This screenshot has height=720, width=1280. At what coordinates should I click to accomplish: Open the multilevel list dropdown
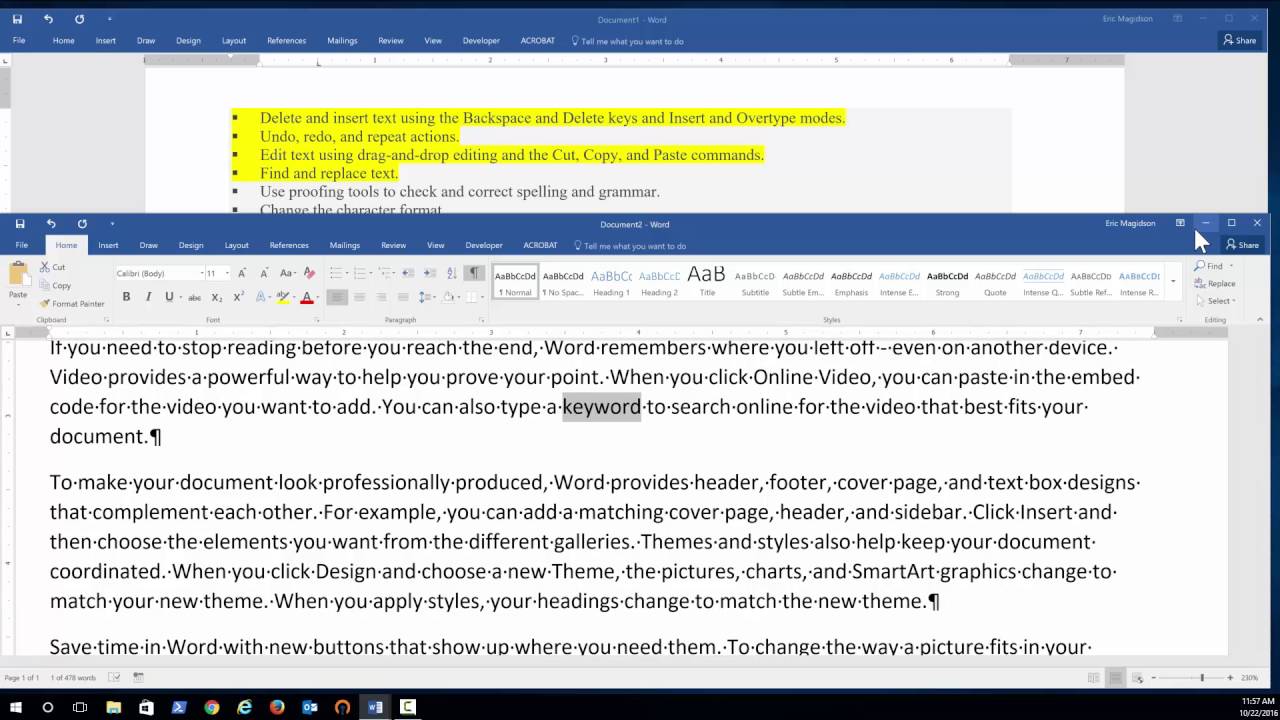[393, 273]
